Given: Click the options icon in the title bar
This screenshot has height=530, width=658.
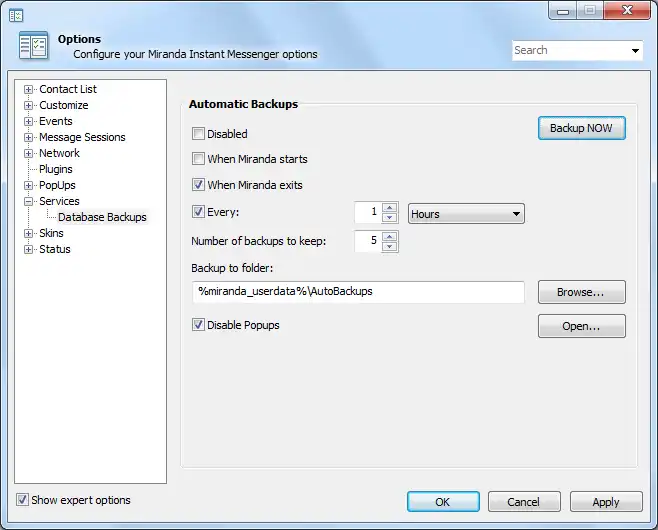Looking at the screenshot, I should (16, 16).
